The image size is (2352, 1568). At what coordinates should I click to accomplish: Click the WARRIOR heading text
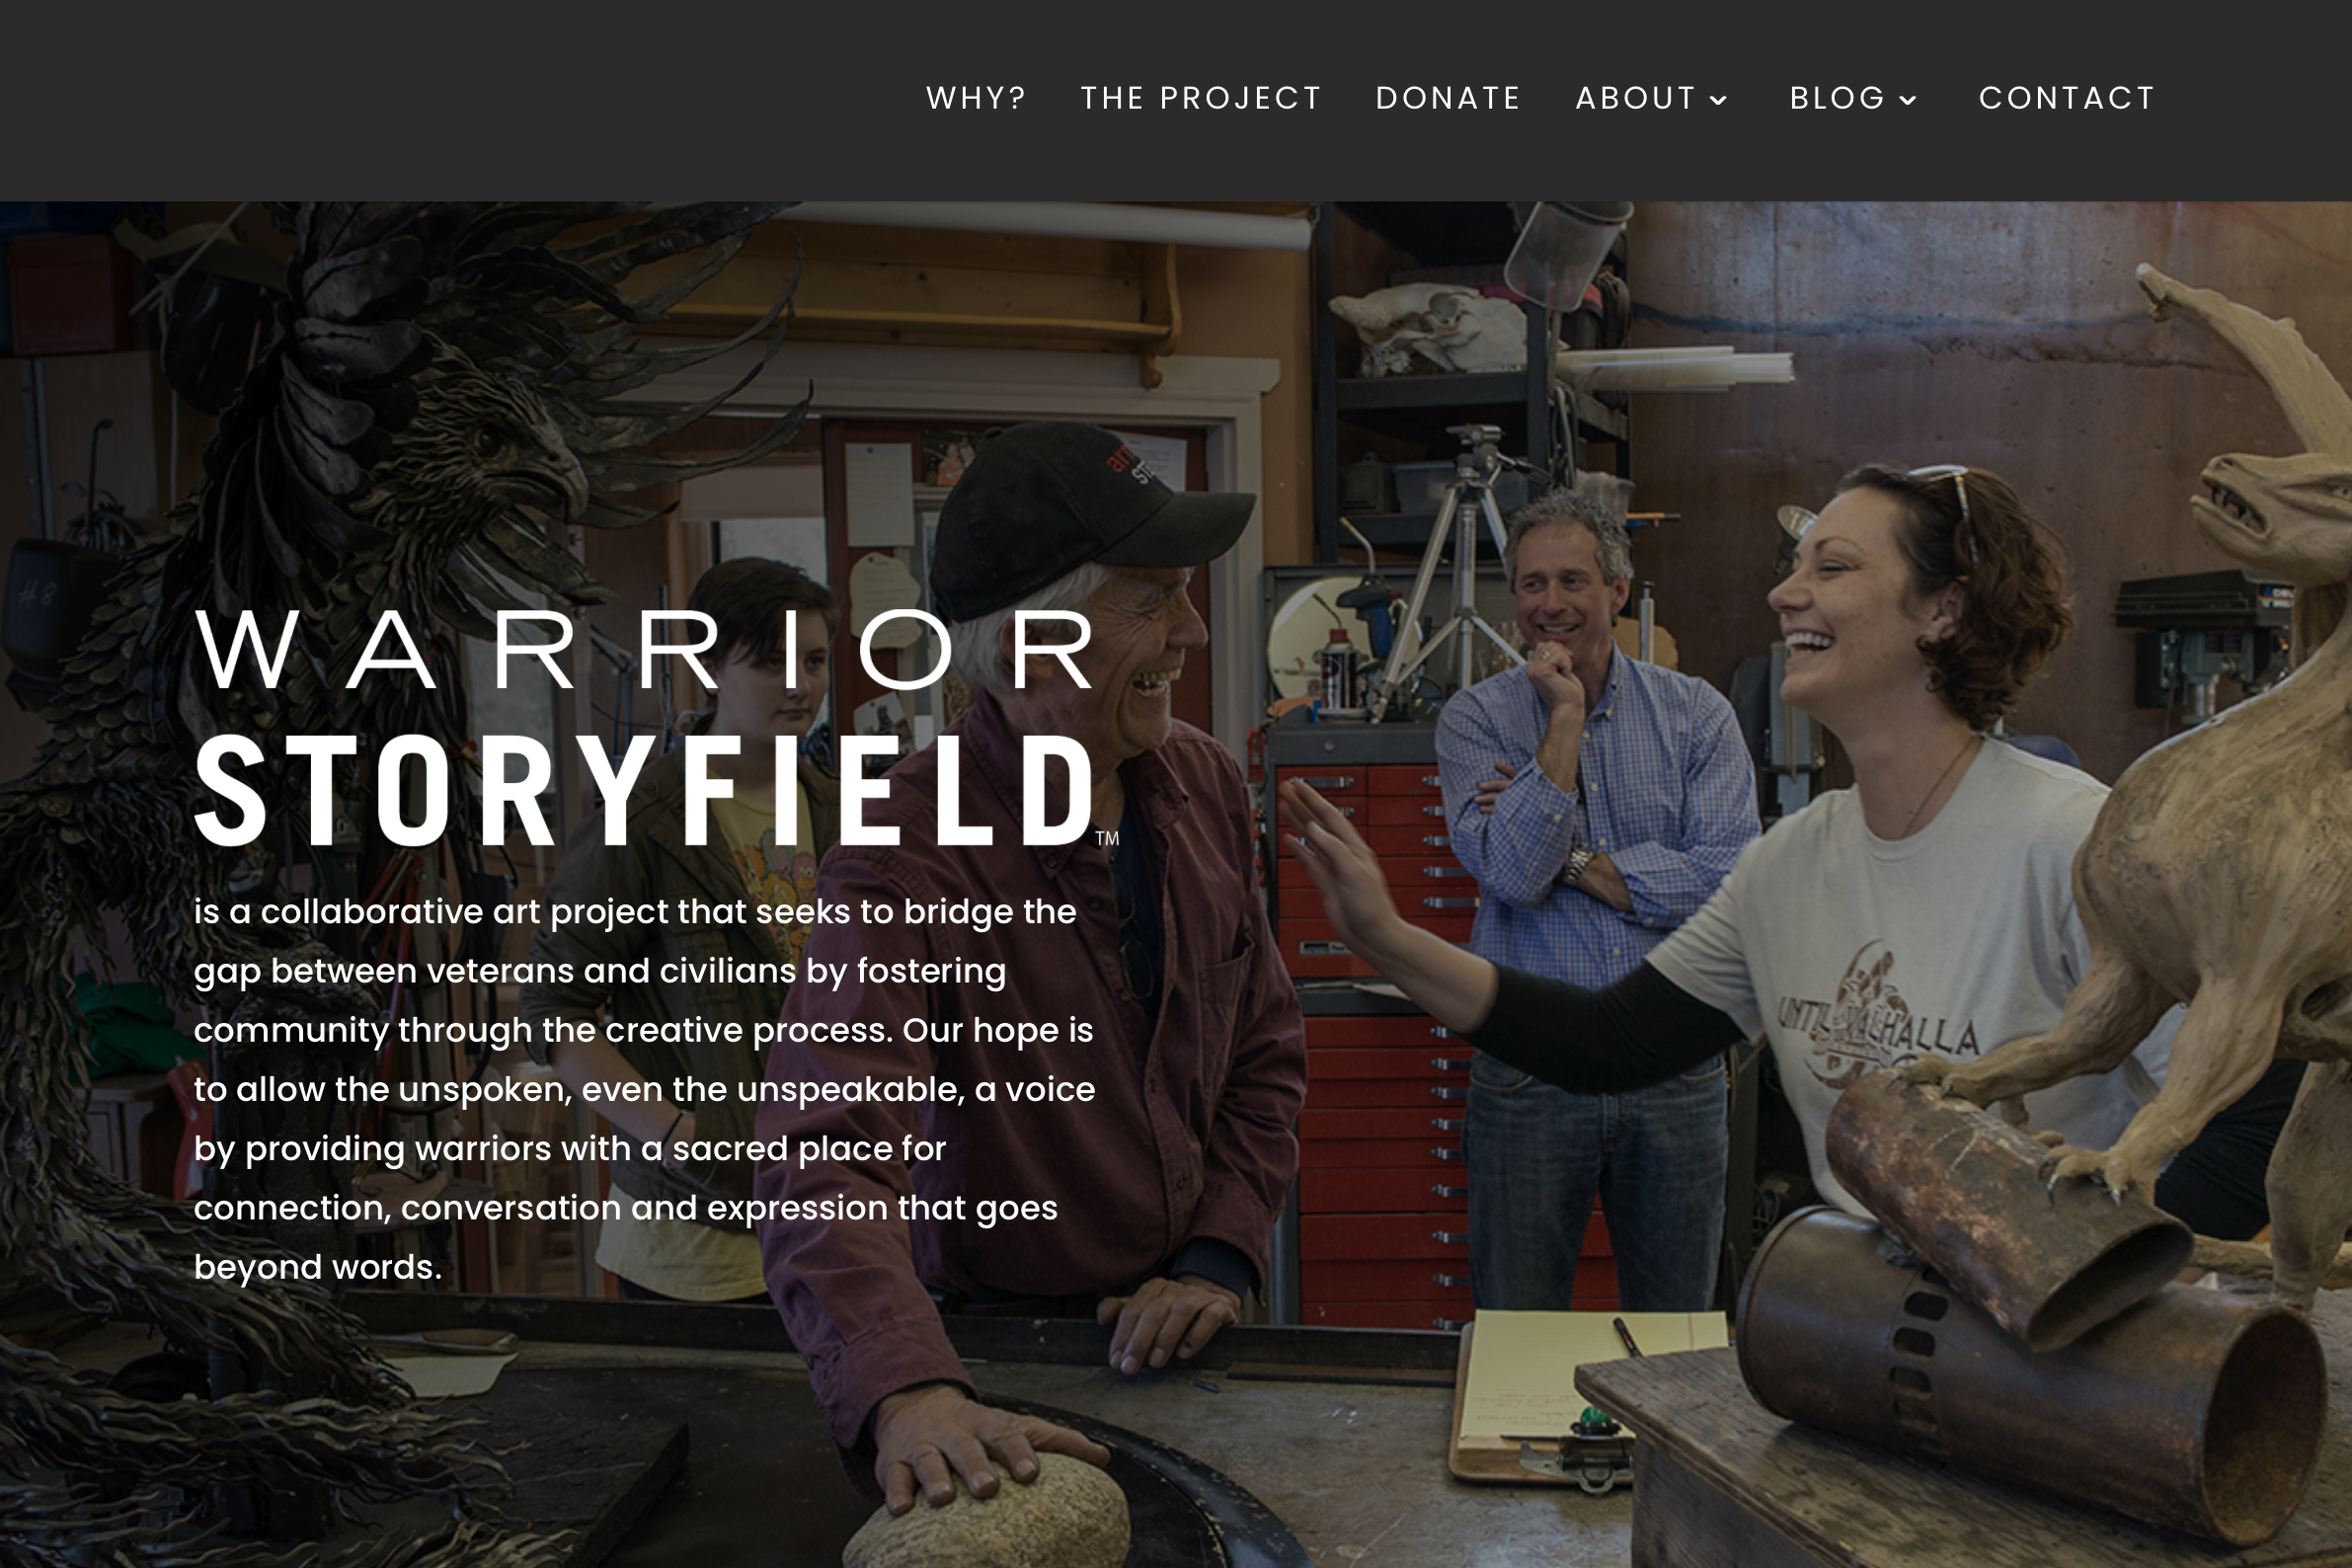(x=645, y=650)
